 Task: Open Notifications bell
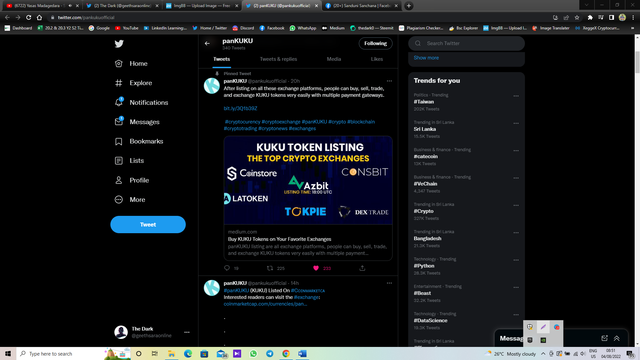pos(119,102)
